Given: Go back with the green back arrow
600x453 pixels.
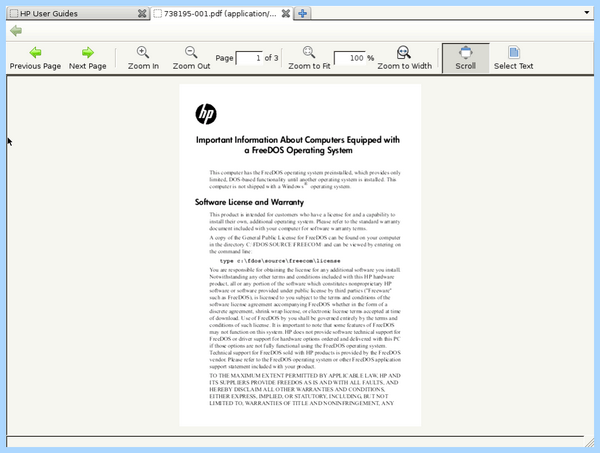Looking at the screenshot, I should (16, 31).
